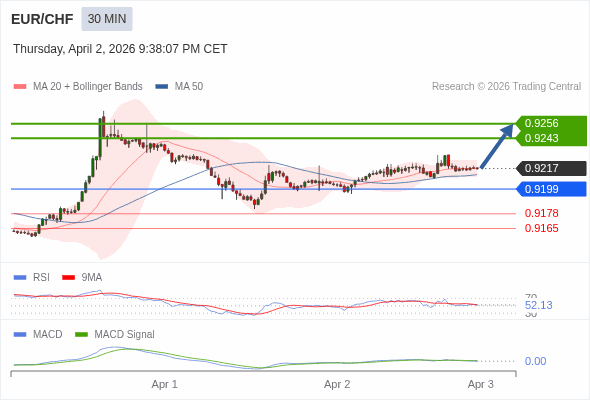Click the blue pivot tag 0.9199

pos(552,189)
